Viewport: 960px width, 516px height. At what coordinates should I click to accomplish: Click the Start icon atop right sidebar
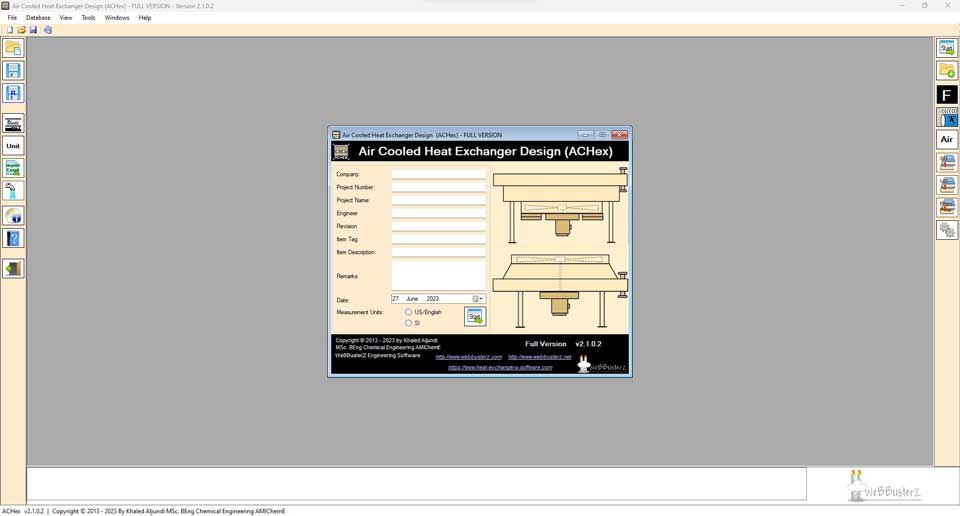tap(947, 48)
